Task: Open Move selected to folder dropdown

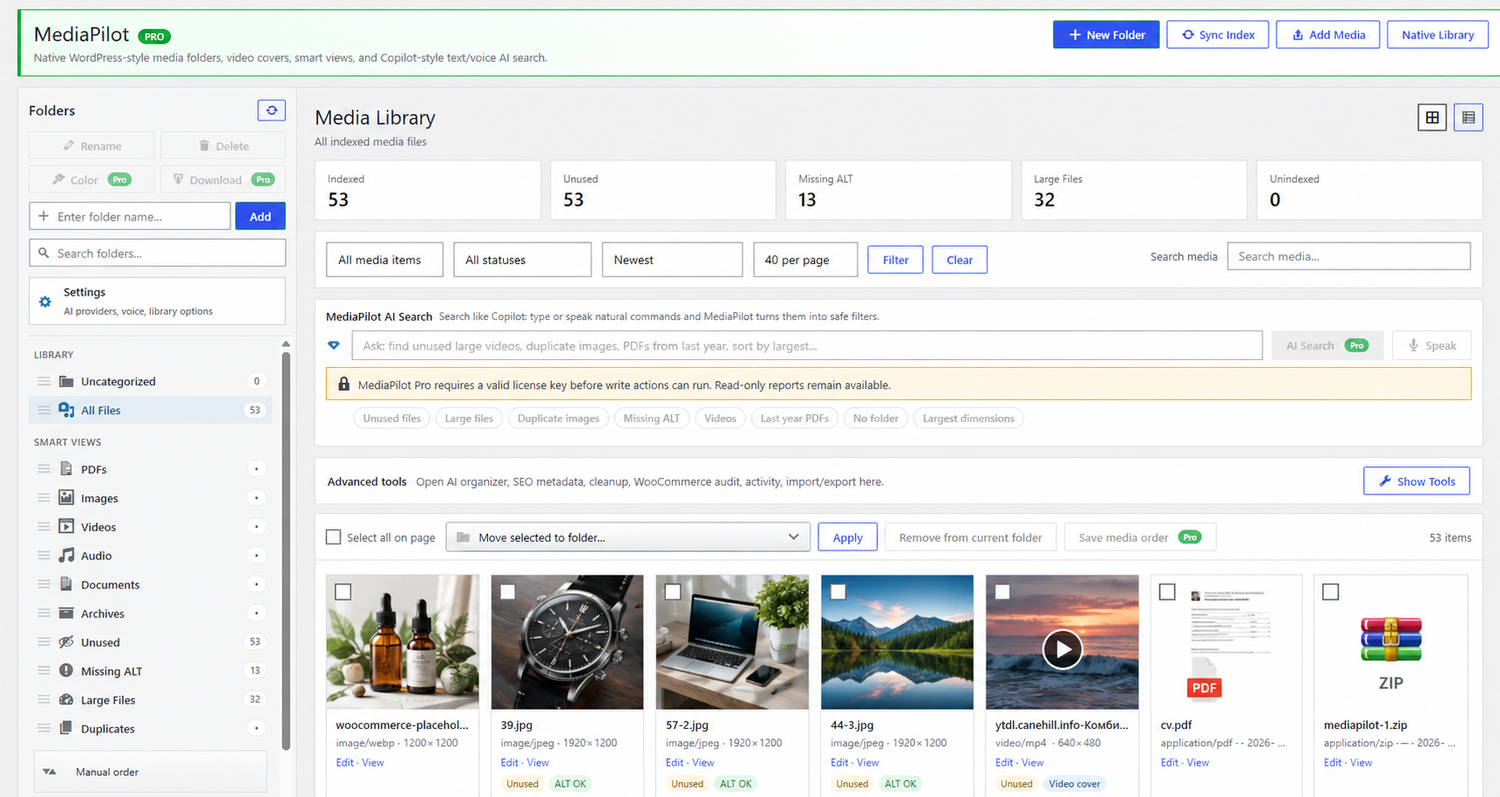Action: point(627,537)
